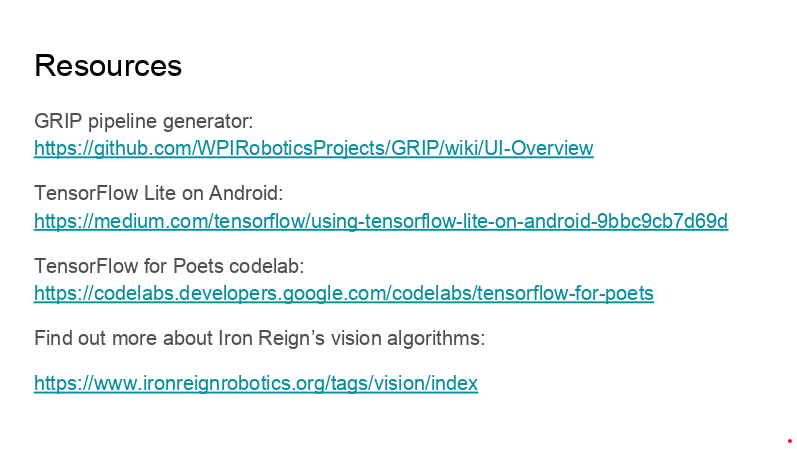
Task: Click the 'TensorFlow Lite on Android:' label
Action: (x=158, y=193)
